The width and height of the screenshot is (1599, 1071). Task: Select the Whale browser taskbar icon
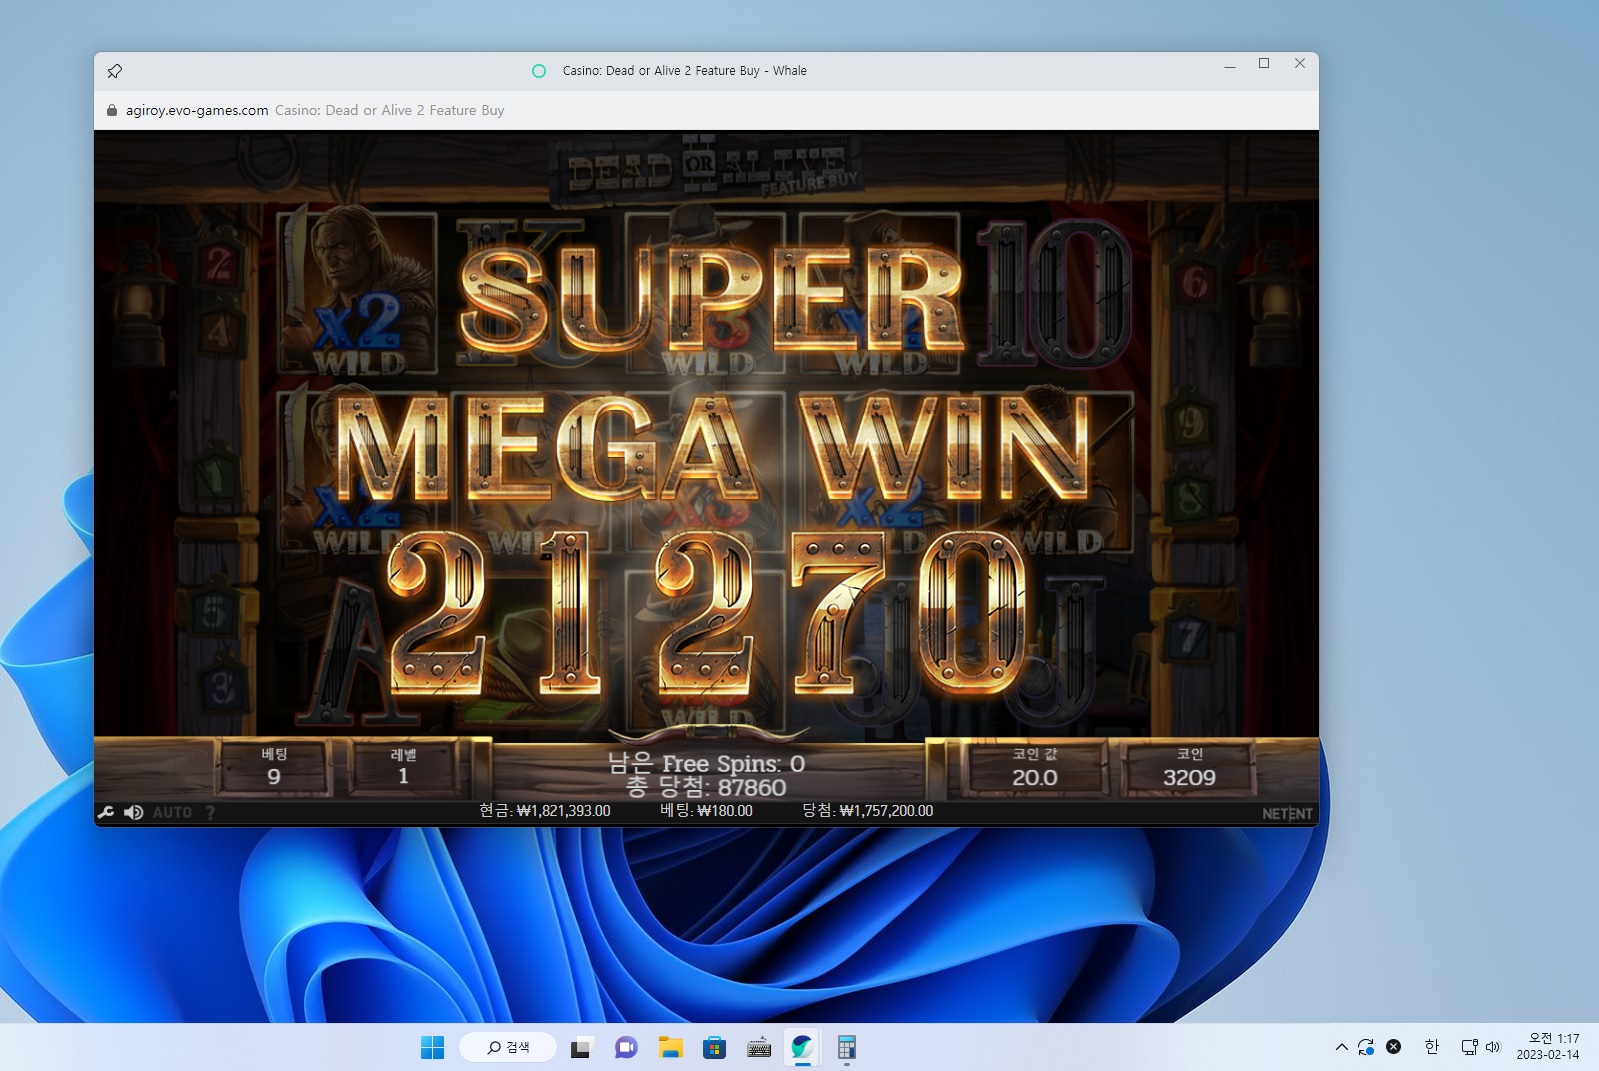coord(802,1047)
